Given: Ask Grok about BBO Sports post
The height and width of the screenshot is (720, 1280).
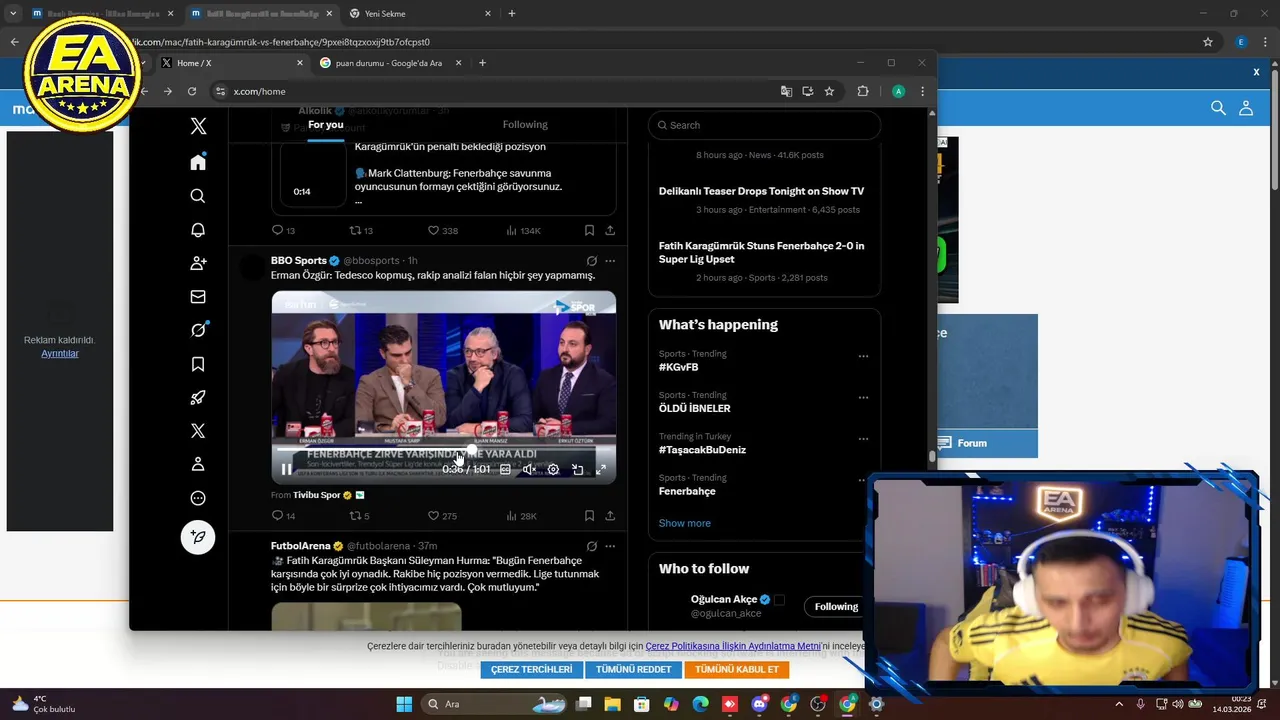Looking at the screenshot, I should click(591, 261).
